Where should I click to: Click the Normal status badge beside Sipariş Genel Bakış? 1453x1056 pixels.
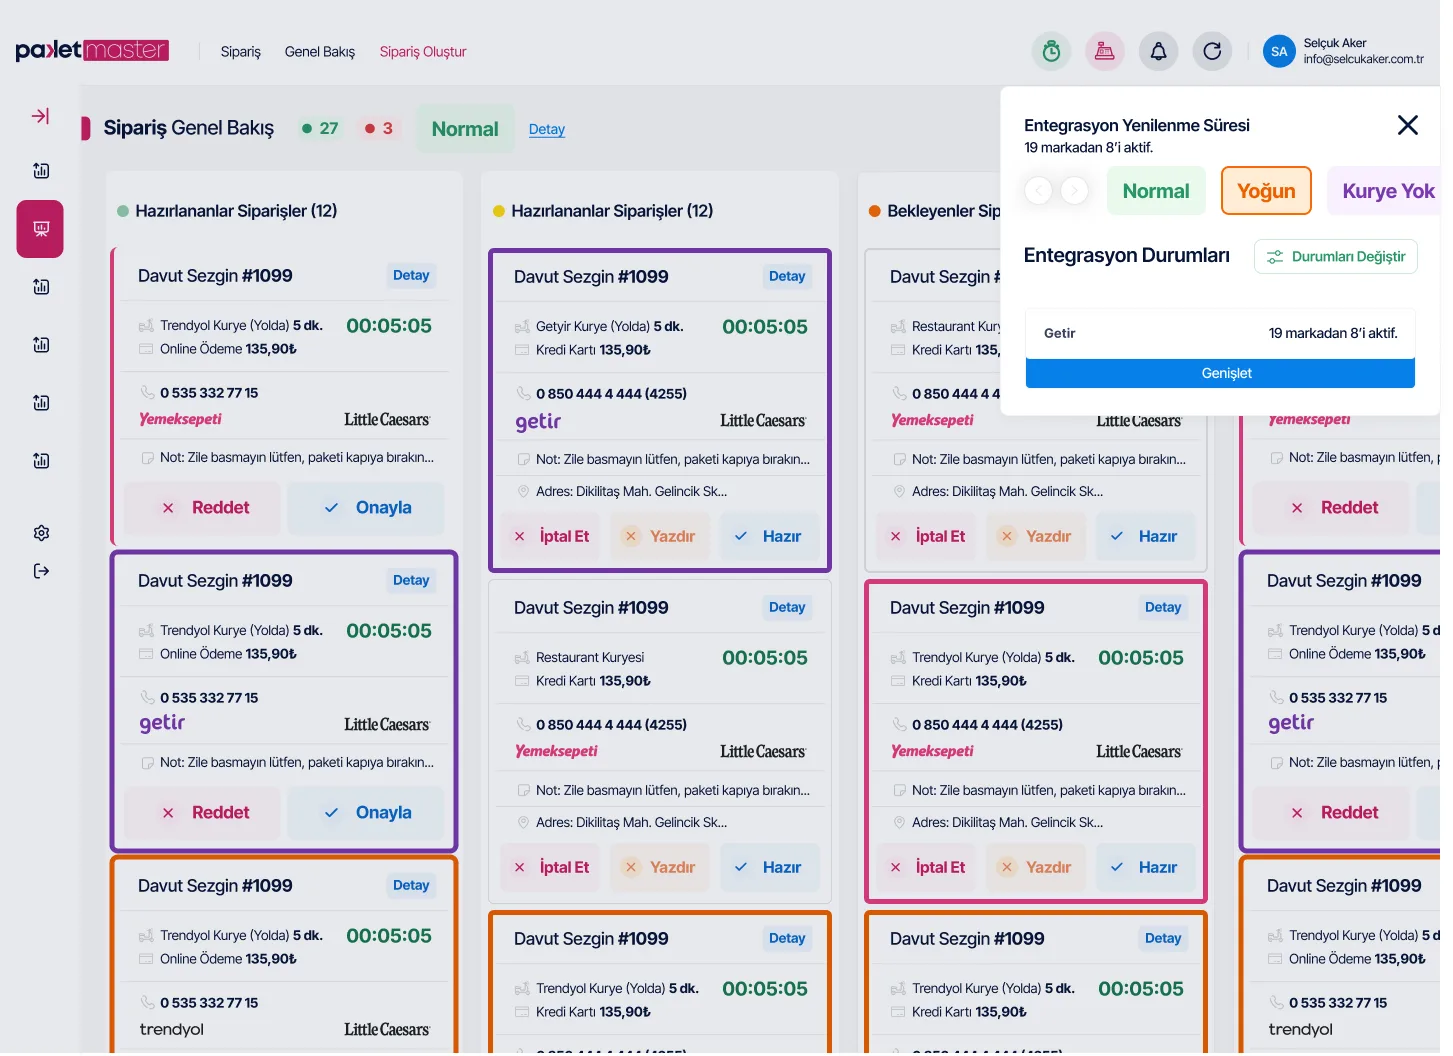tap(465, 129)
